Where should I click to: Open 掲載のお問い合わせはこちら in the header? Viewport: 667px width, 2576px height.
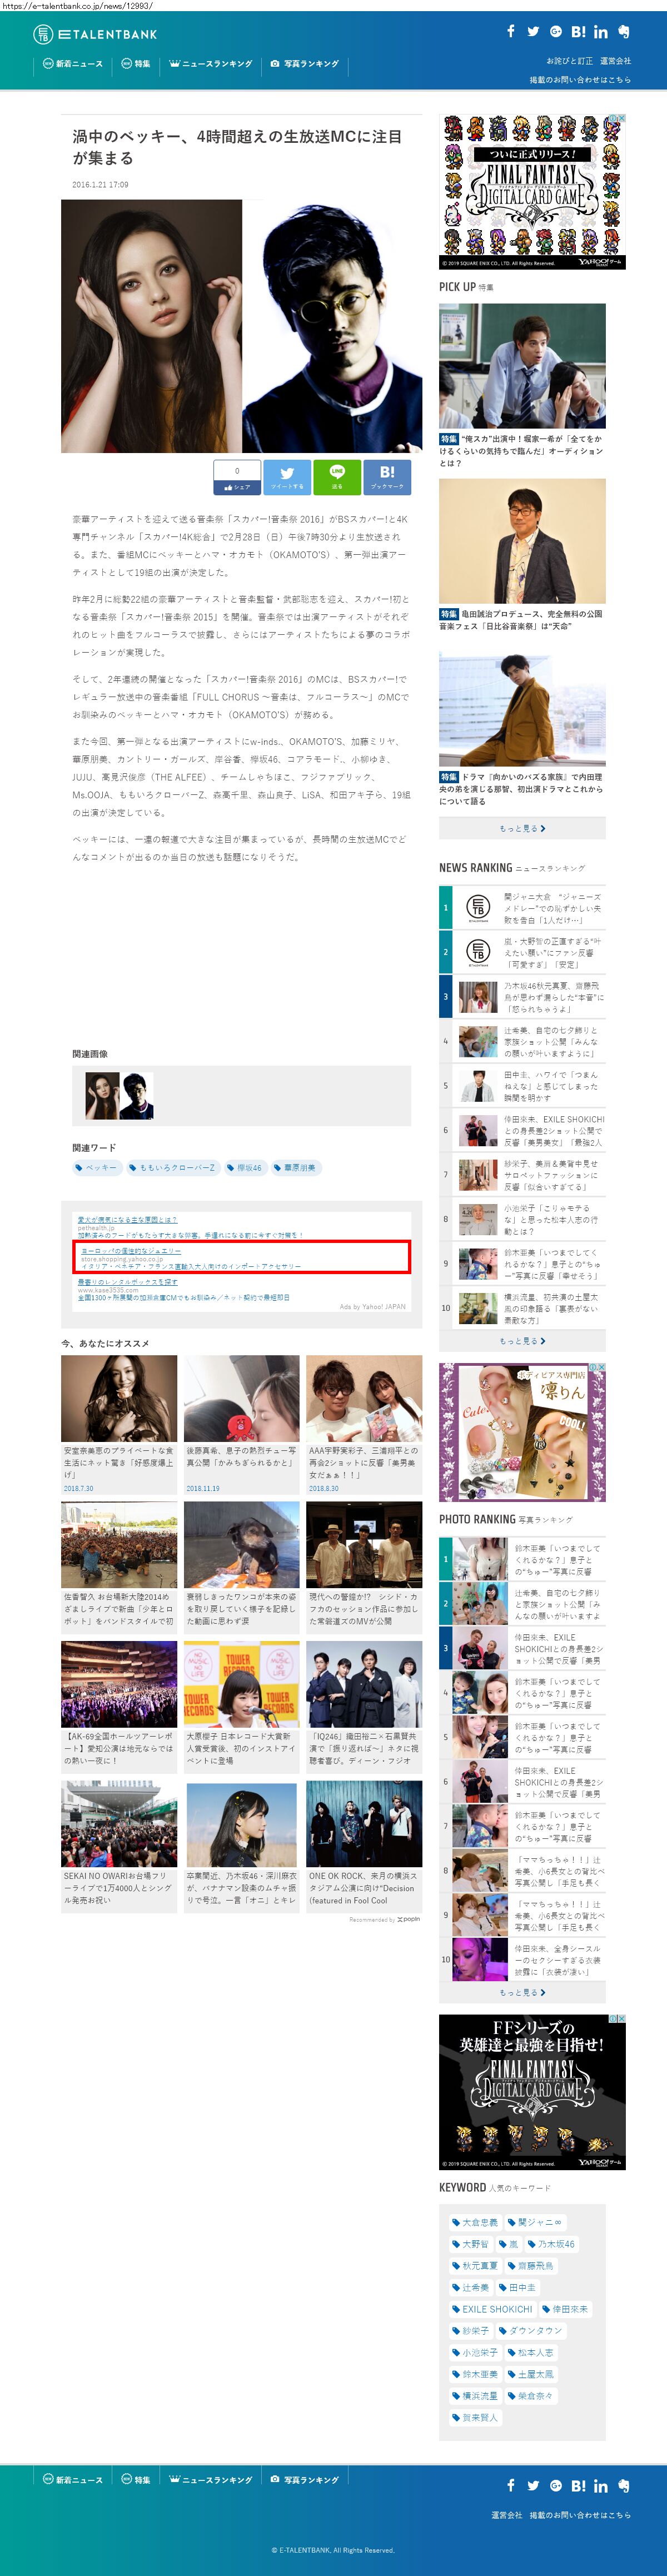[580, 80]
